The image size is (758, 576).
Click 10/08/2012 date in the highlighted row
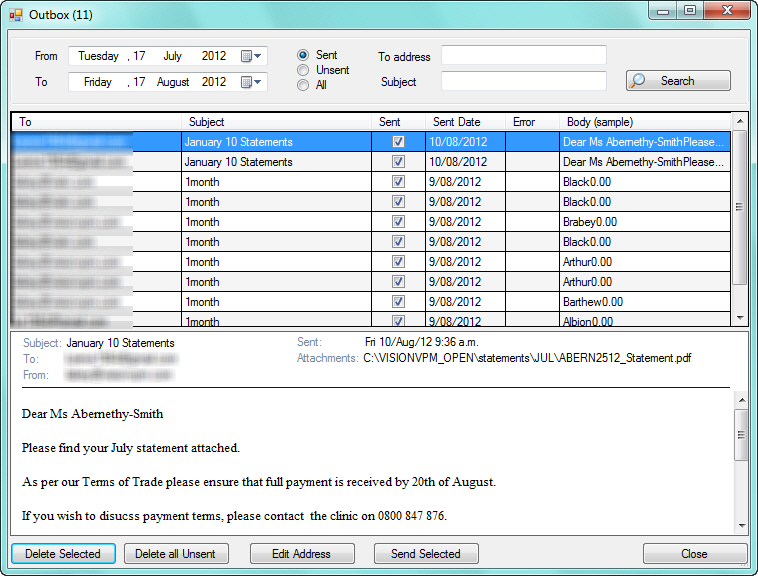click(465, 142)
